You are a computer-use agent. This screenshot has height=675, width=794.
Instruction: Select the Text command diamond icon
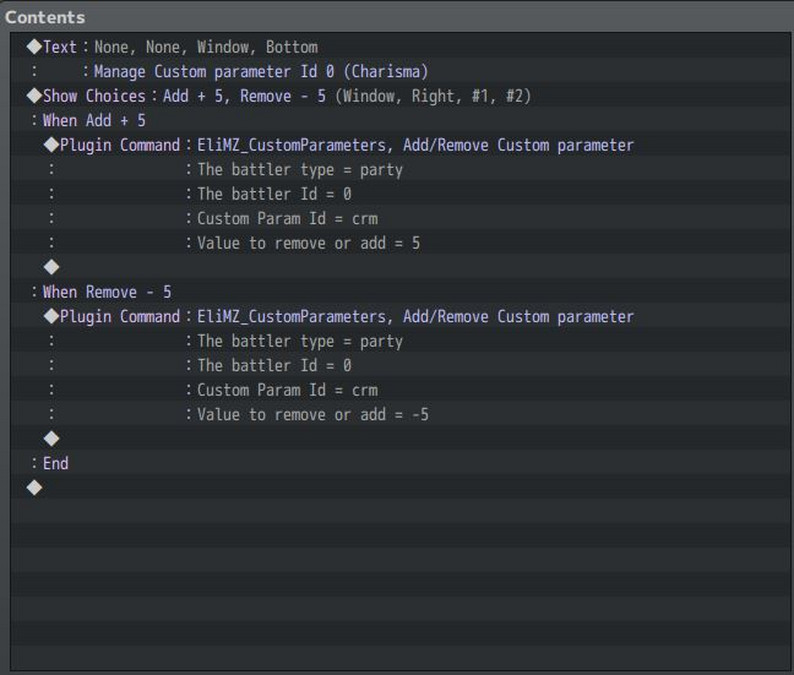point(34,47)
